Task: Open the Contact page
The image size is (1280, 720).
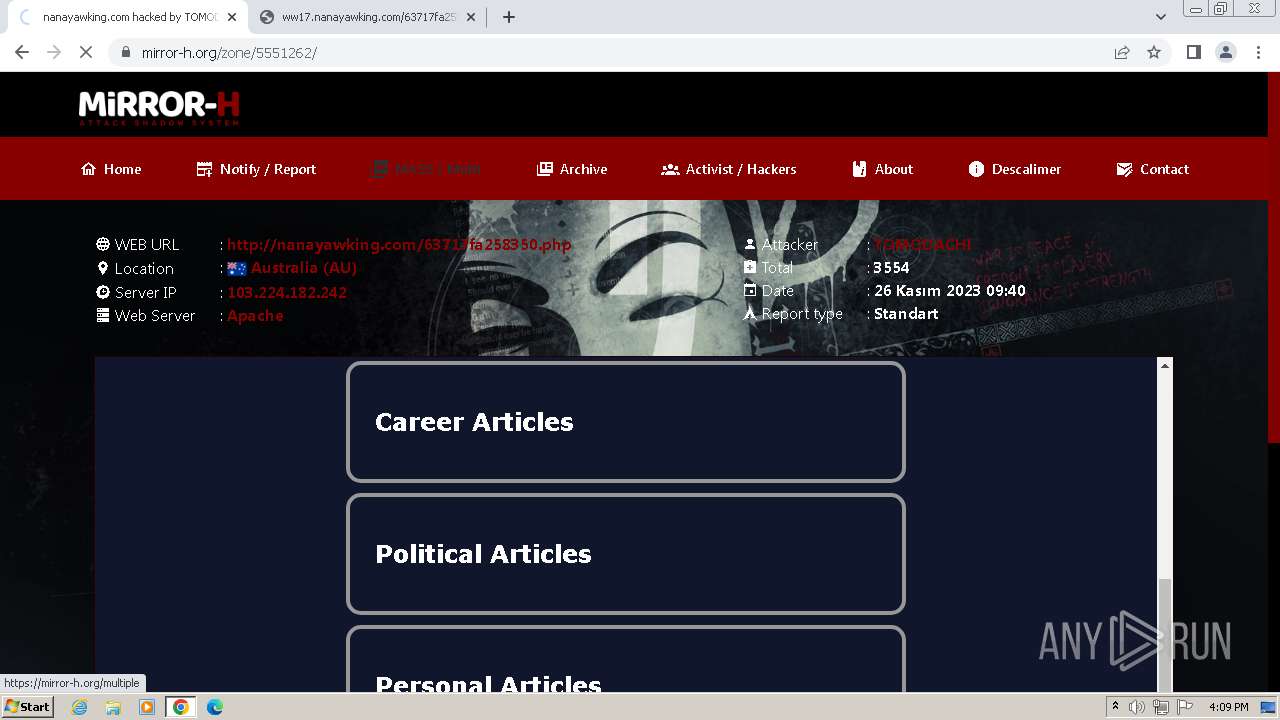Action: pyautogui.click(x=1153, y=169)
